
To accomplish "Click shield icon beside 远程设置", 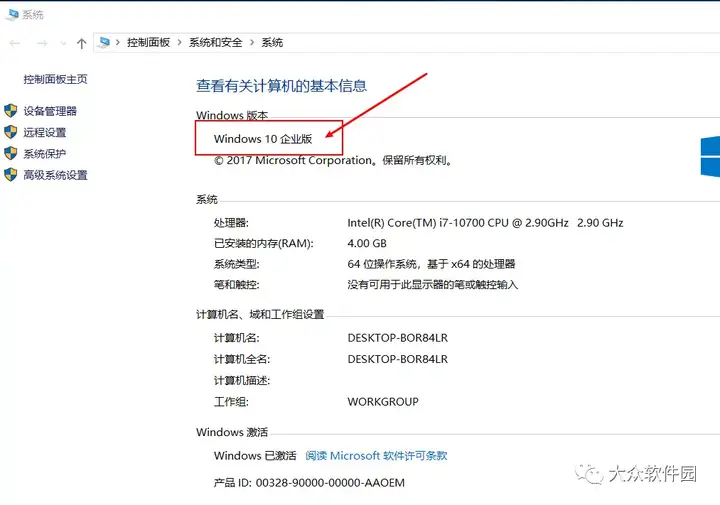I will 11,132.
